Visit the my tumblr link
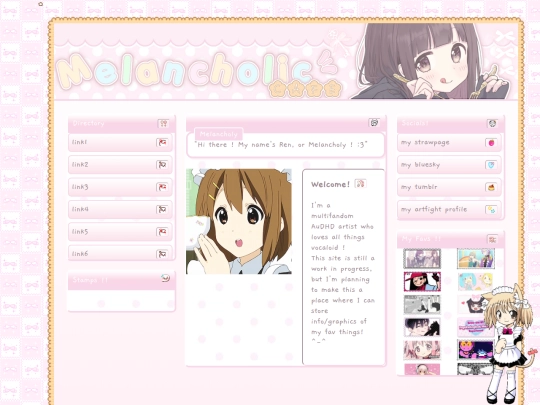 [449, 187]
